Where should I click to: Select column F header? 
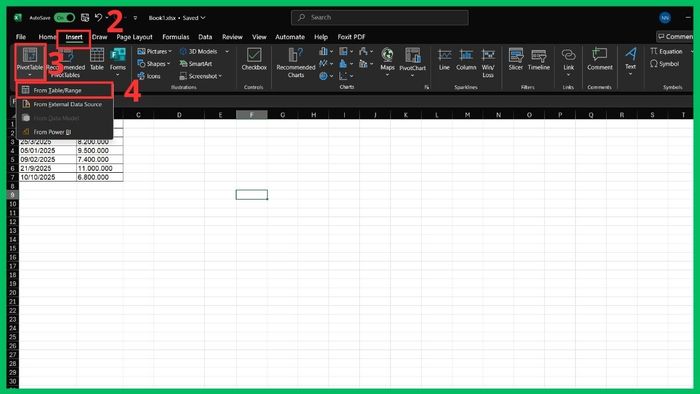coord(251,115)
